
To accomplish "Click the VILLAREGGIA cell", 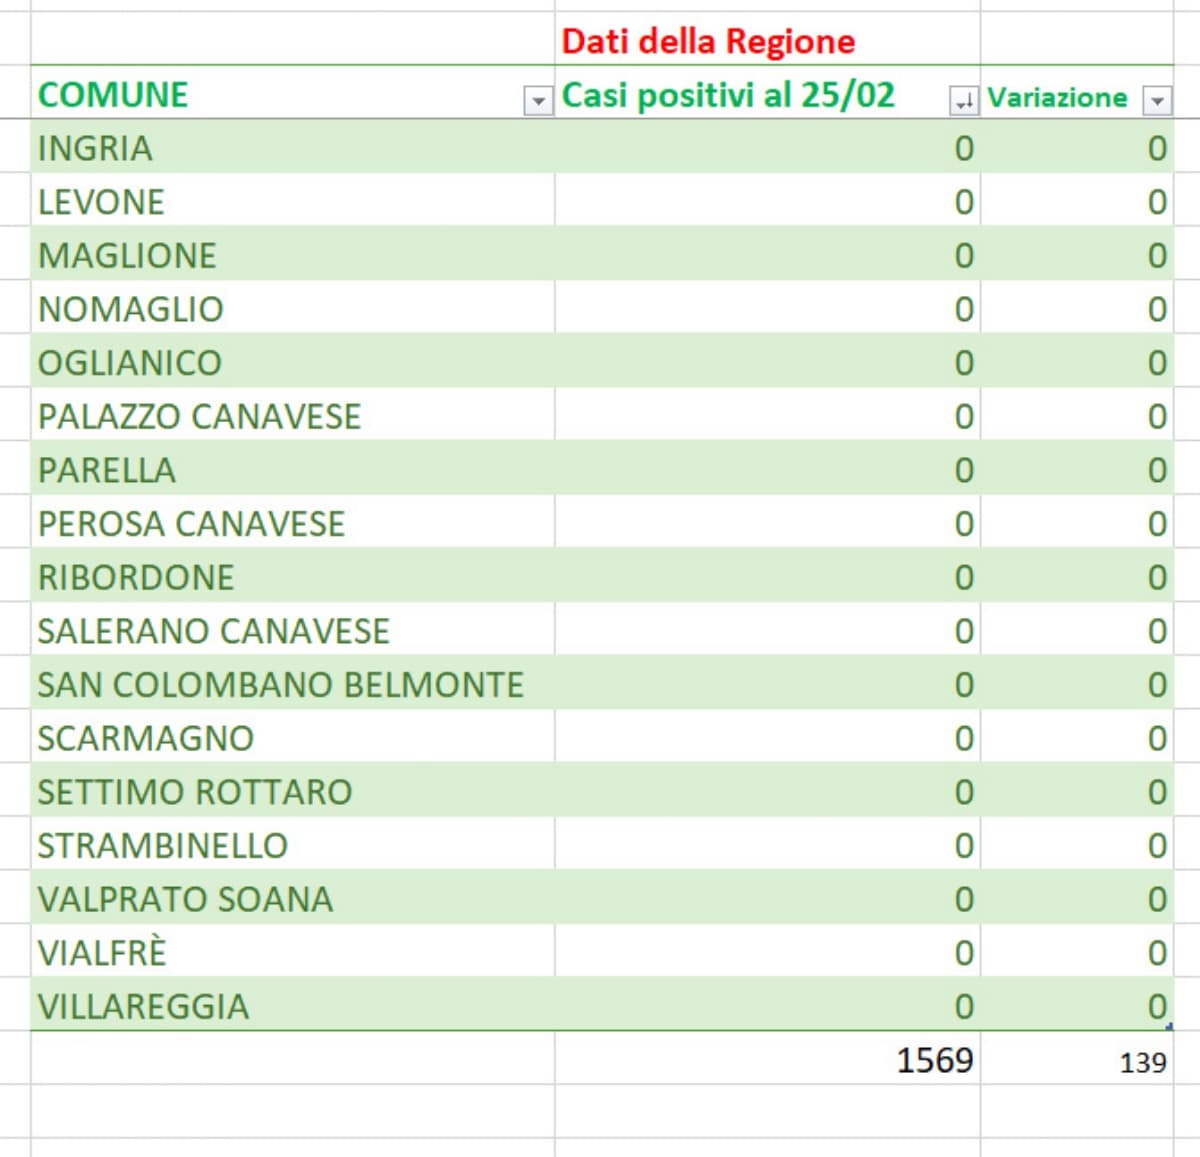I will pos(143,1006).
